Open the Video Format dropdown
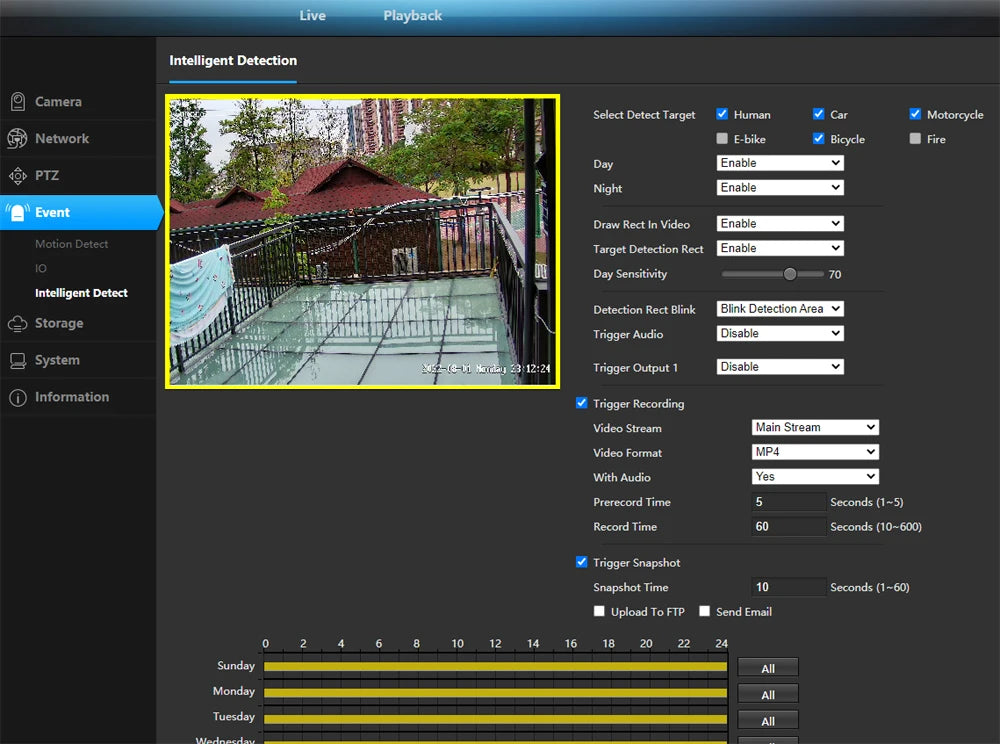This screenshot has height=744, width=1000. click(x=815, y=451)
